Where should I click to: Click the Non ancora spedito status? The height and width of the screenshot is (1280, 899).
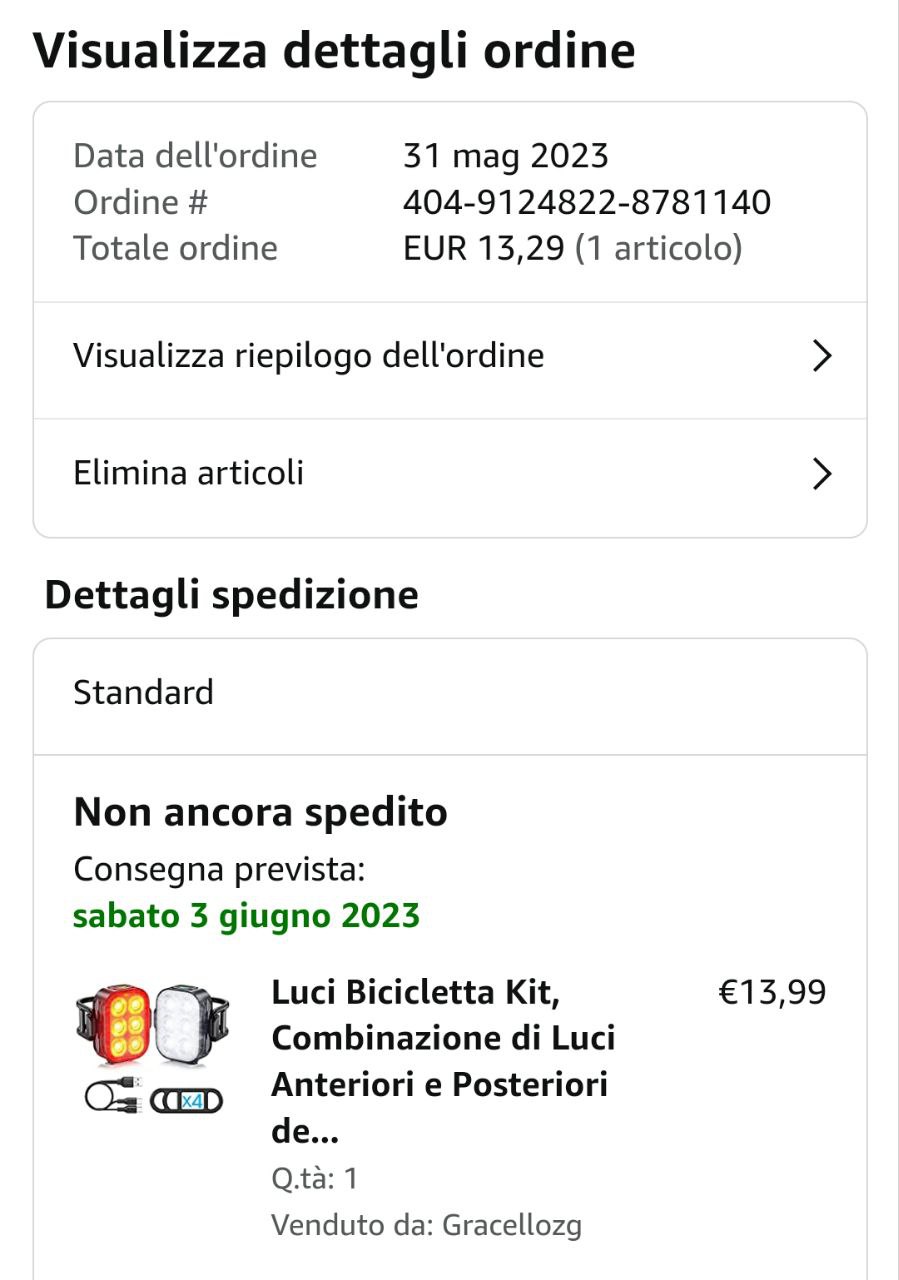pos(260,813)
